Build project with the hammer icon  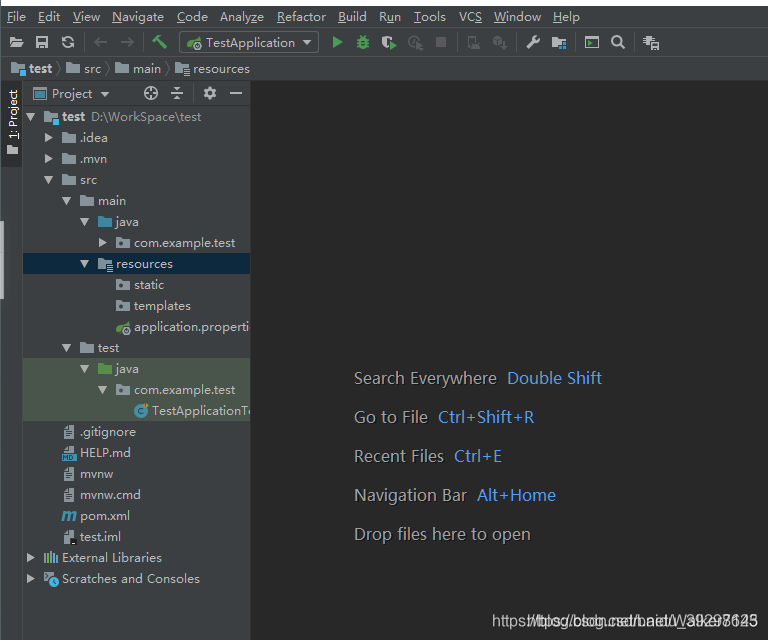[x=160, y=42]
